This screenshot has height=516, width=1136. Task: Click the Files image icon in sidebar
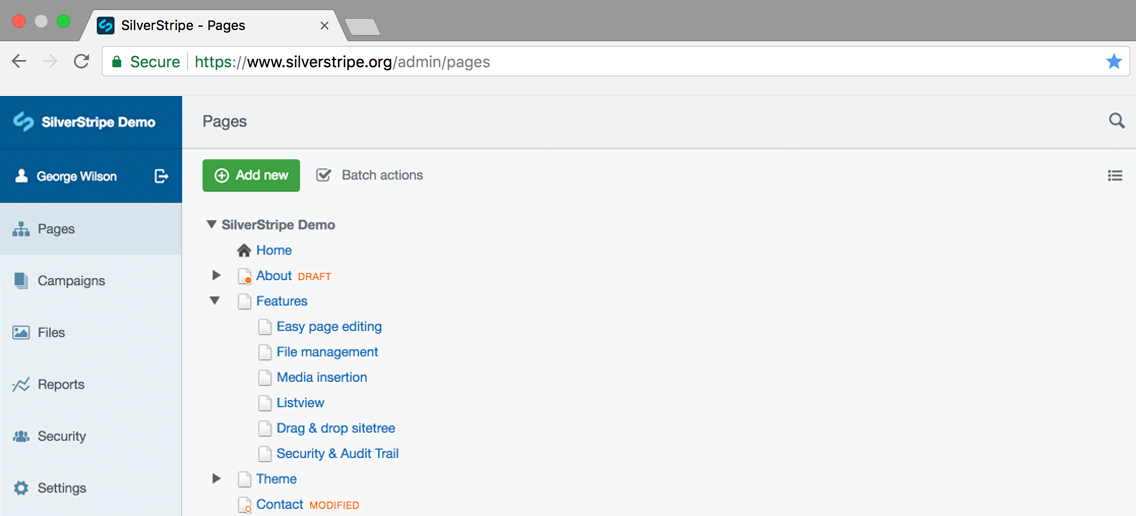pos(21,333)
